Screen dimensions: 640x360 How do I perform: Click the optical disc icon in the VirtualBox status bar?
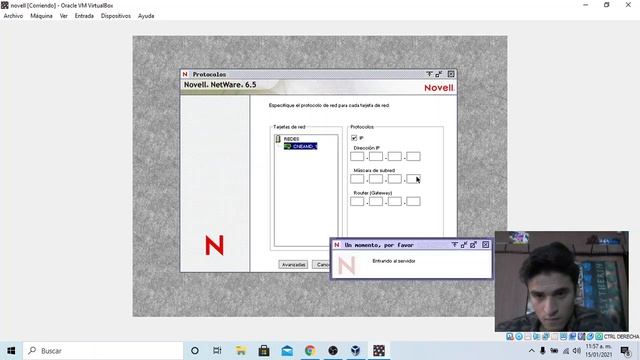pyautogui.click(x=519, y=337)
